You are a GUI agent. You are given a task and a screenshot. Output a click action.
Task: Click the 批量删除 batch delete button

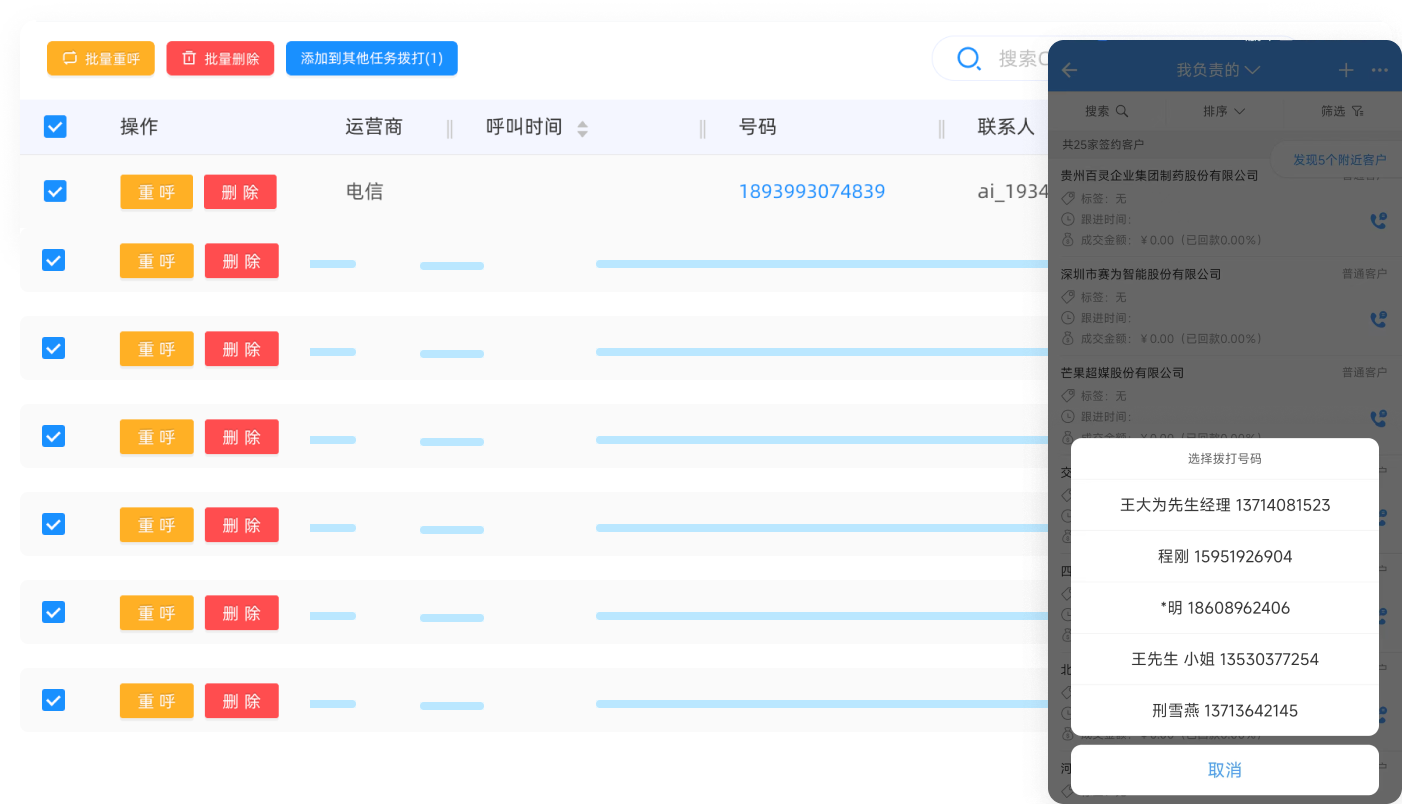click(220, 58)
